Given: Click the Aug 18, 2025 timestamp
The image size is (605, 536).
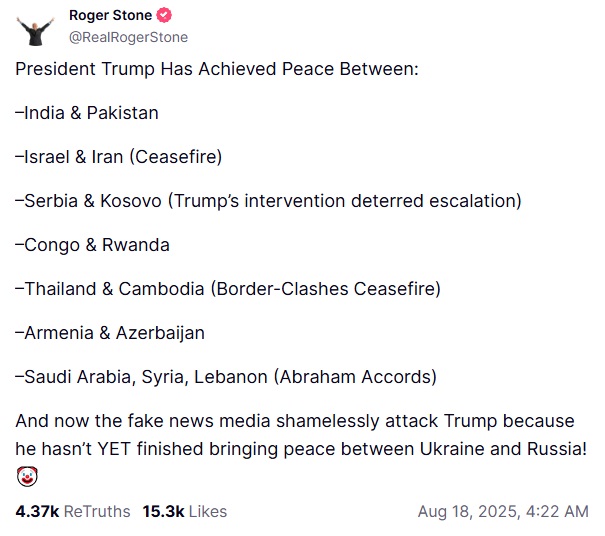Looking at the screenshot, I should click(502, 511).
